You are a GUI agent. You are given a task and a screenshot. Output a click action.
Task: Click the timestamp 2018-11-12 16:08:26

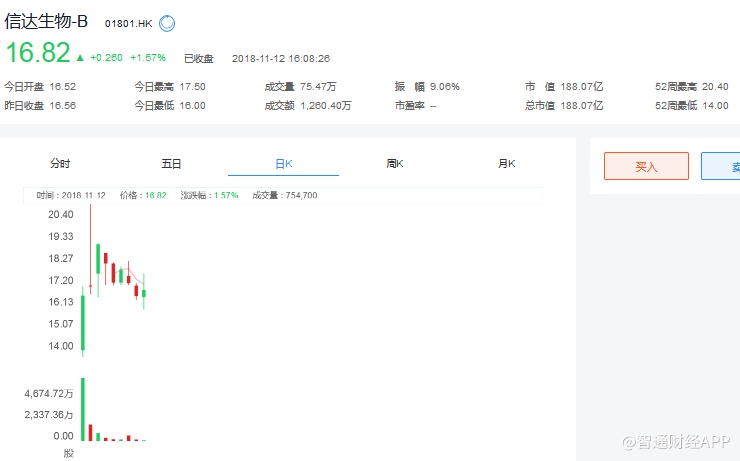[281, 59]
